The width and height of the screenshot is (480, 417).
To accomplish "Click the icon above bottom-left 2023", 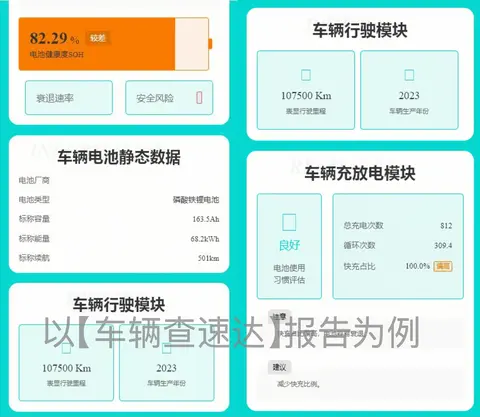I will pos(166,348).
